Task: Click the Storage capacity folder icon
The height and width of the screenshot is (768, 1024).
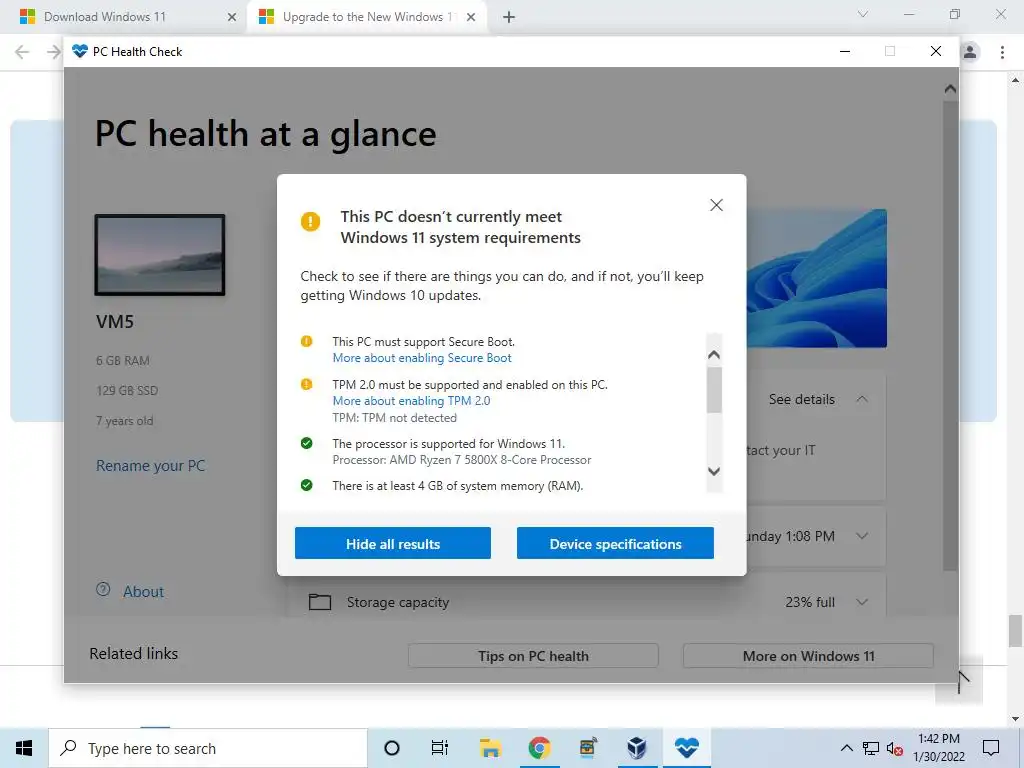Action: click(319, 601)
